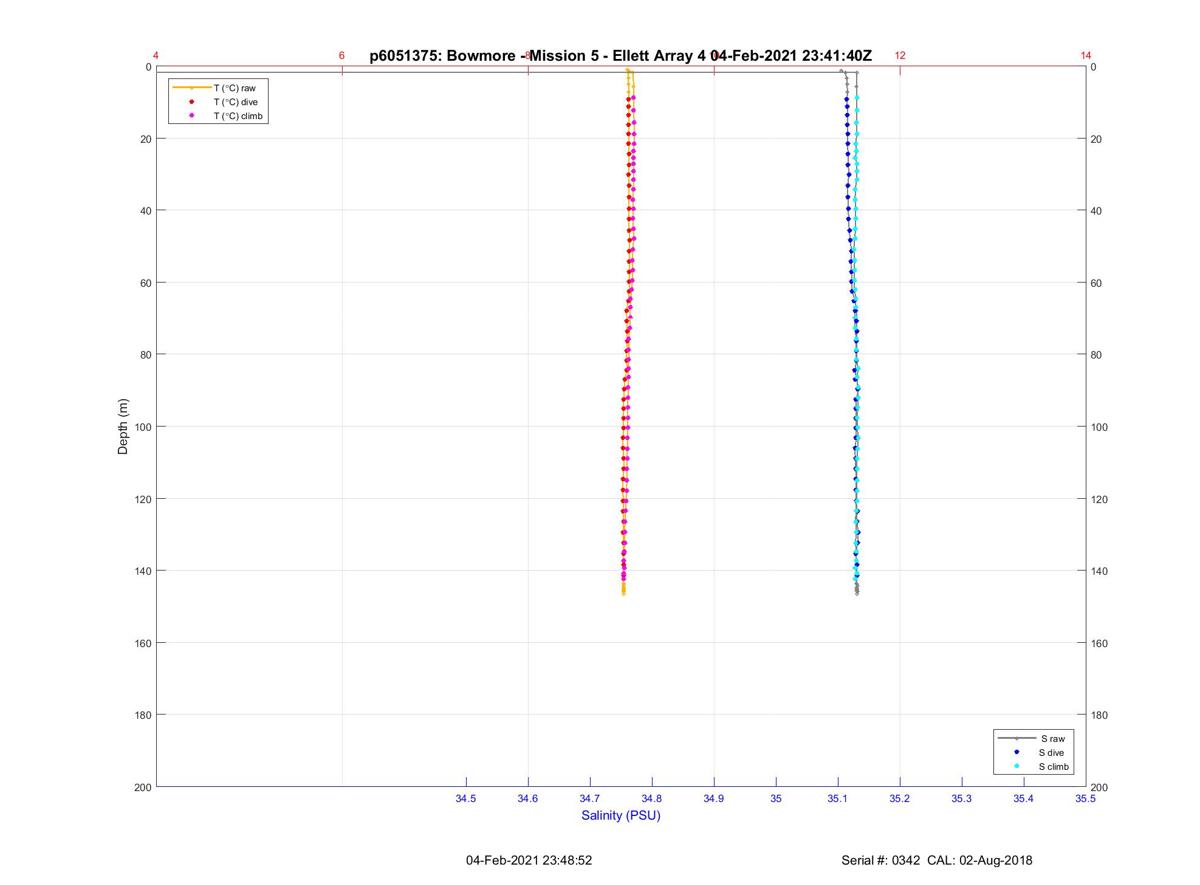
Task: Click the 200 tick on right depth axis
Action: (x=1100, y=787)
